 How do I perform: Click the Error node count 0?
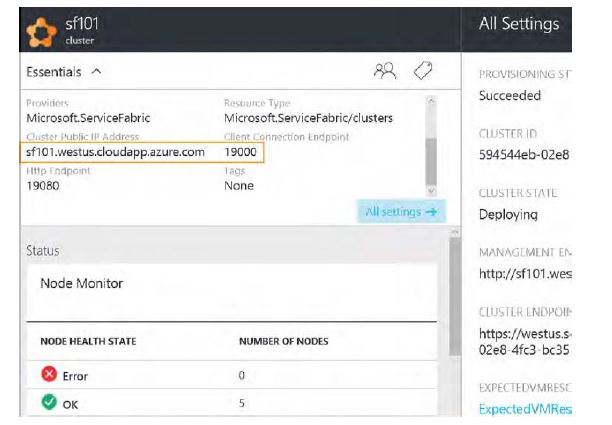click(242, 375)
